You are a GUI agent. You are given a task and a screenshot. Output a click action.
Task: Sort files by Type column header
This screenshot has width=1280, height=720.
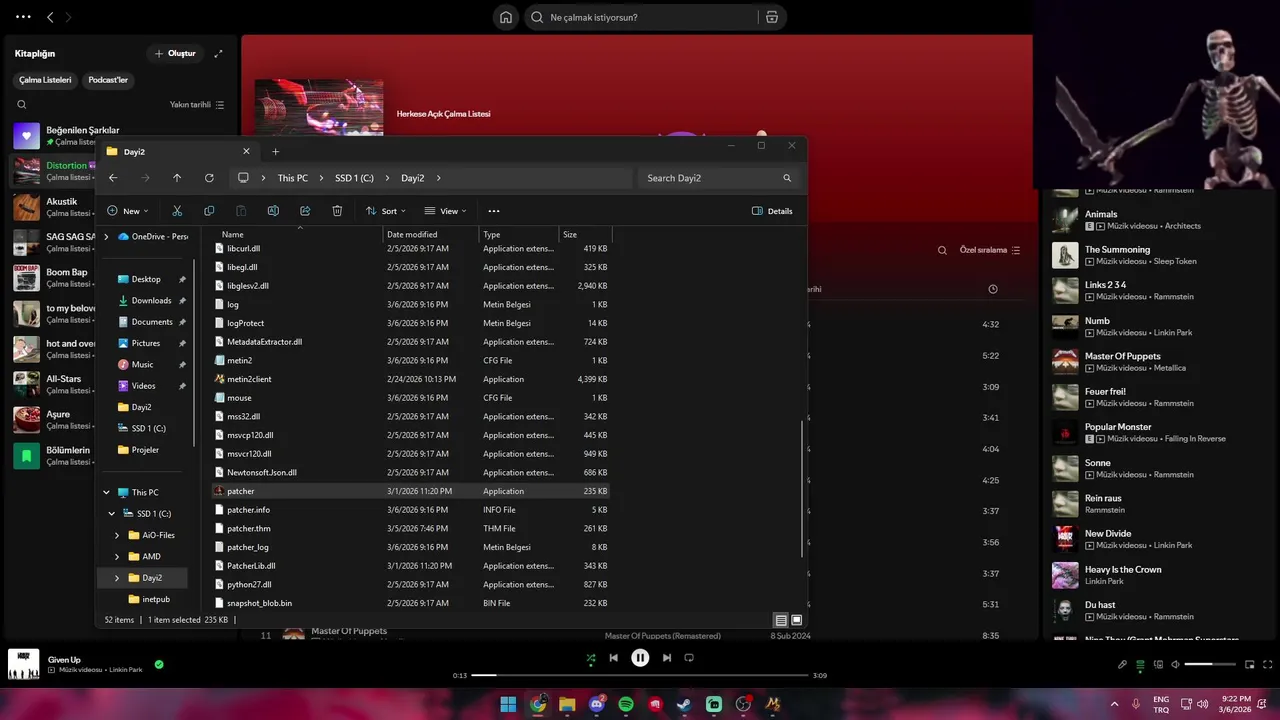click(x=518, y=234)
